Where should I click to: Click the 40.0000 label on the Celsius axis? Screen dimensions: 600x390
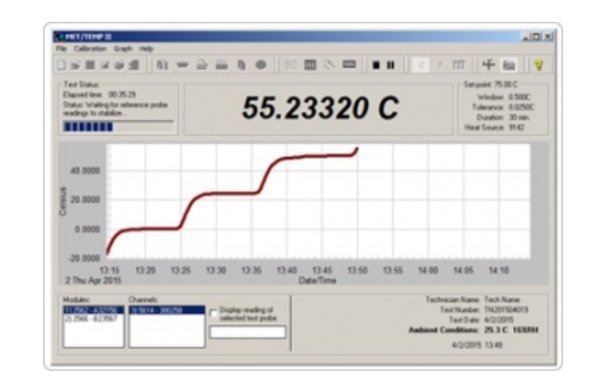[85, 170]
